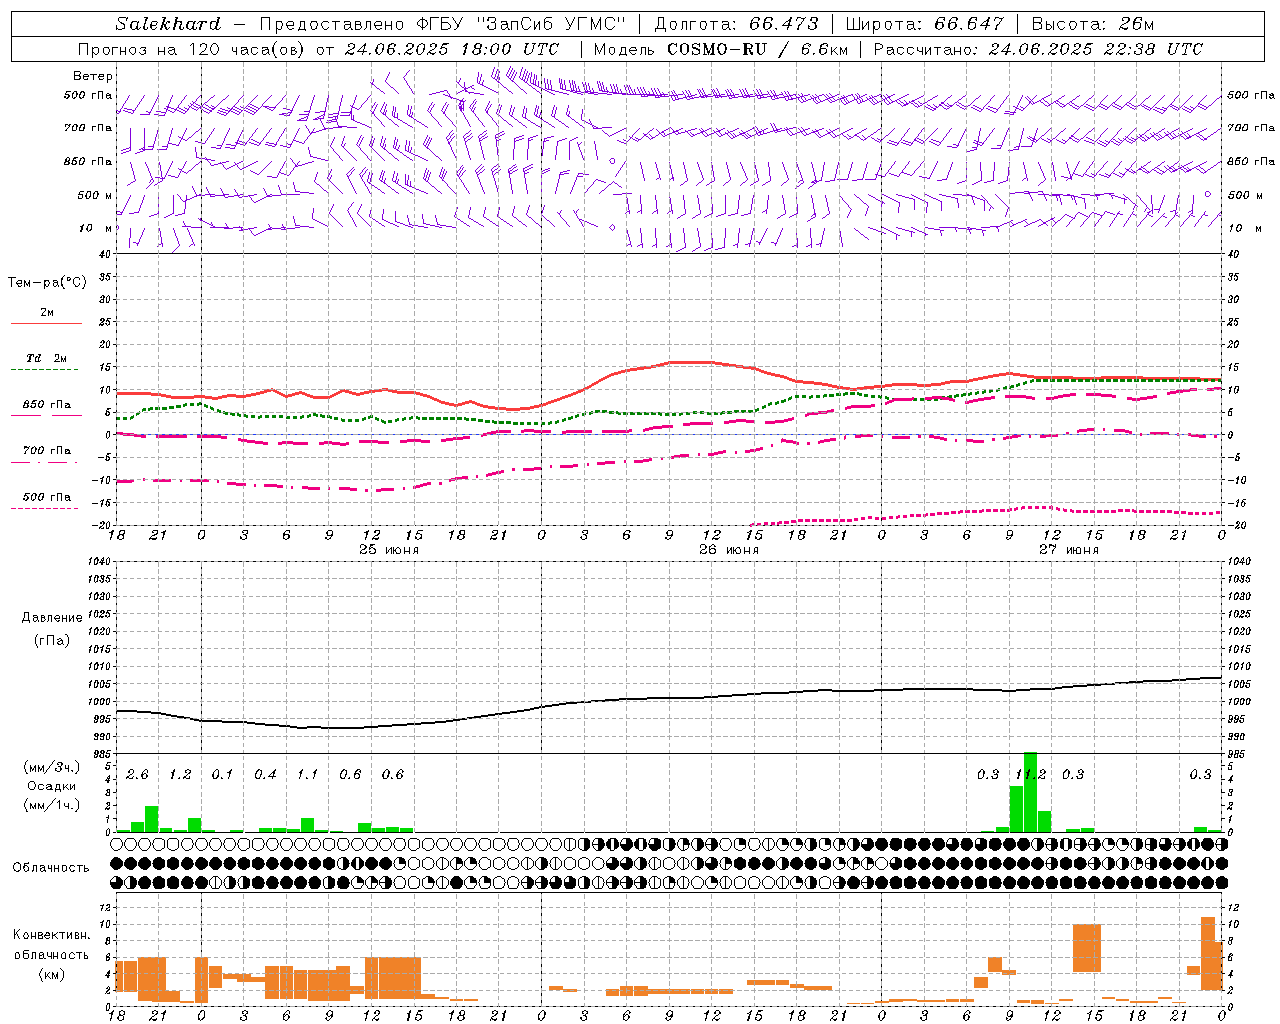Select the 850 гПа temperature legend entry

[x=46, y=405]
